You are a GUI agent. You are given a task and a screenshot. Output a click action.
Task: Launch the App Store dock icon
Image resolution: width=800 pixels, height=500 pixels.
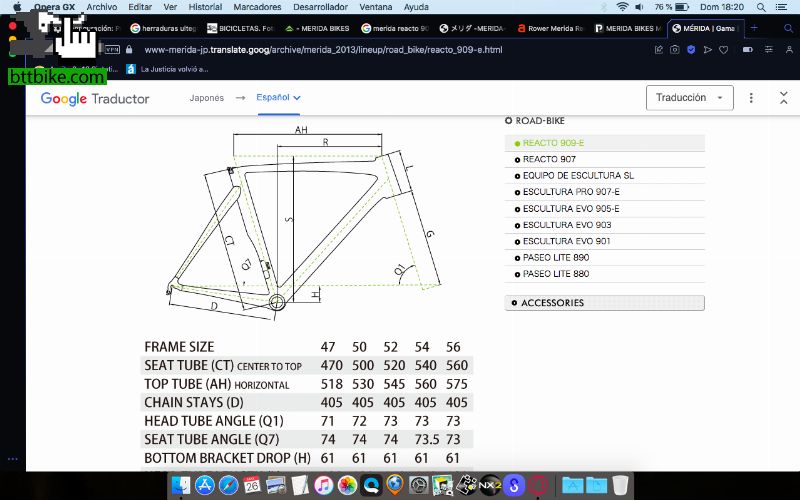click(205, 486)
